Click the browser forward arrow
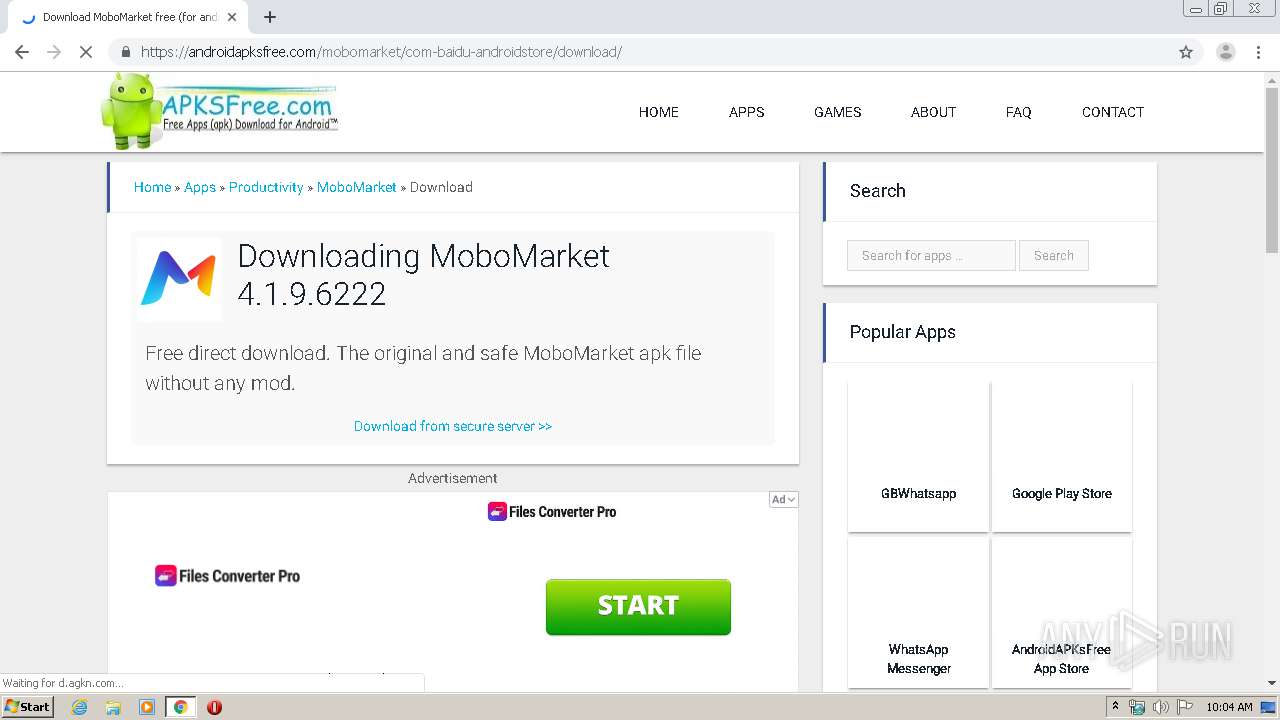This screenshot has height=720, width=1280. pos(54,52)
